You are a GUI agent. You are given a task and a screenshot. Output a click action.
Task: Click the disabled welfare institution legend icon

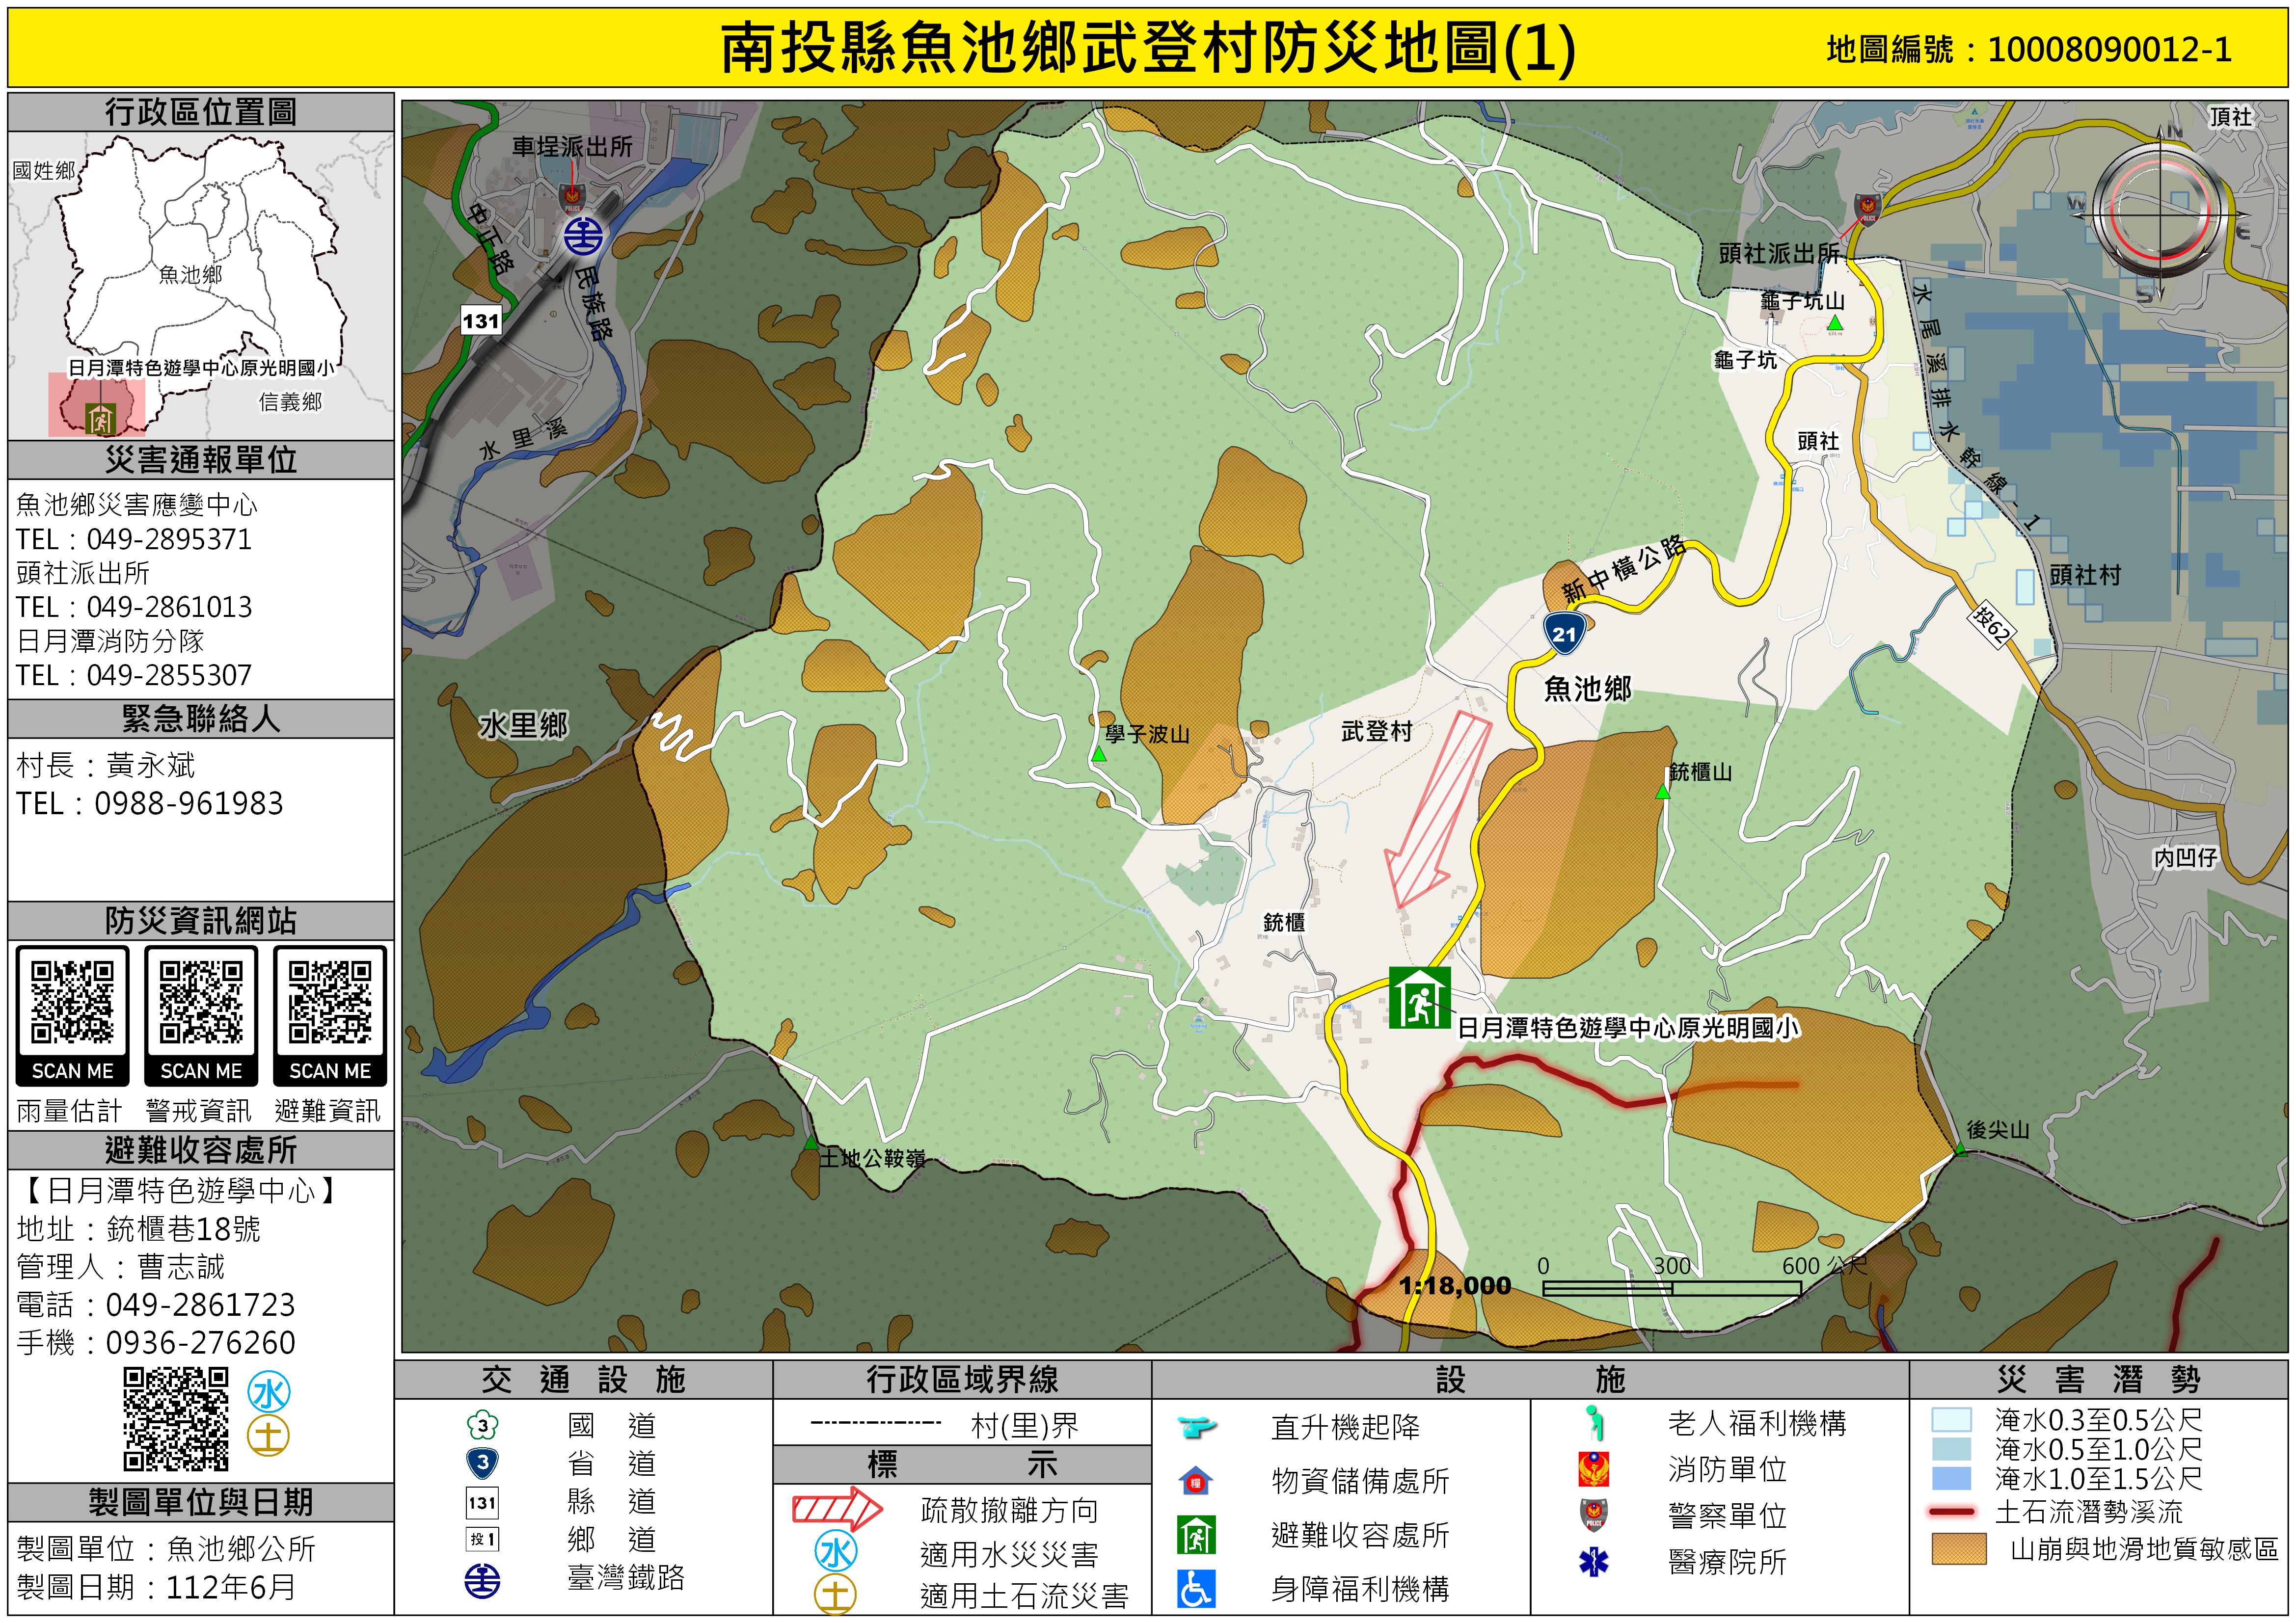1196,1589
